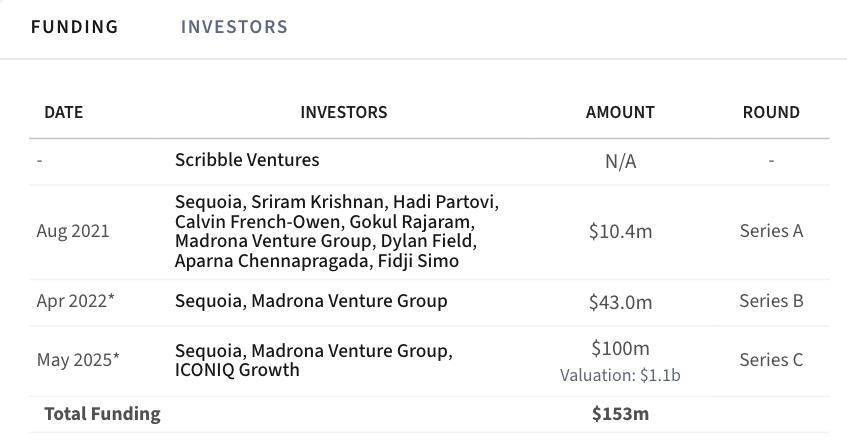This screenshot has width=847, height=441.
Task: Open Calvin French-Owen's investor profile
Action: [256, 222]
